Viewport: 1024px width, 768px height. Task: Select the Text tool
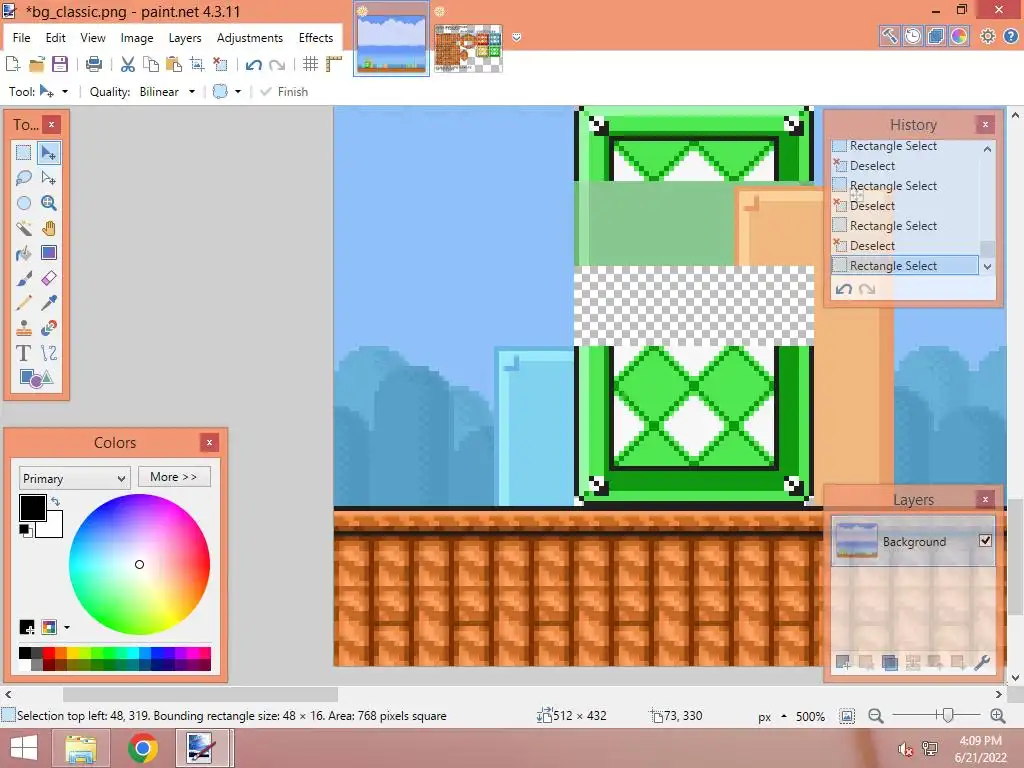pos(24,353)
